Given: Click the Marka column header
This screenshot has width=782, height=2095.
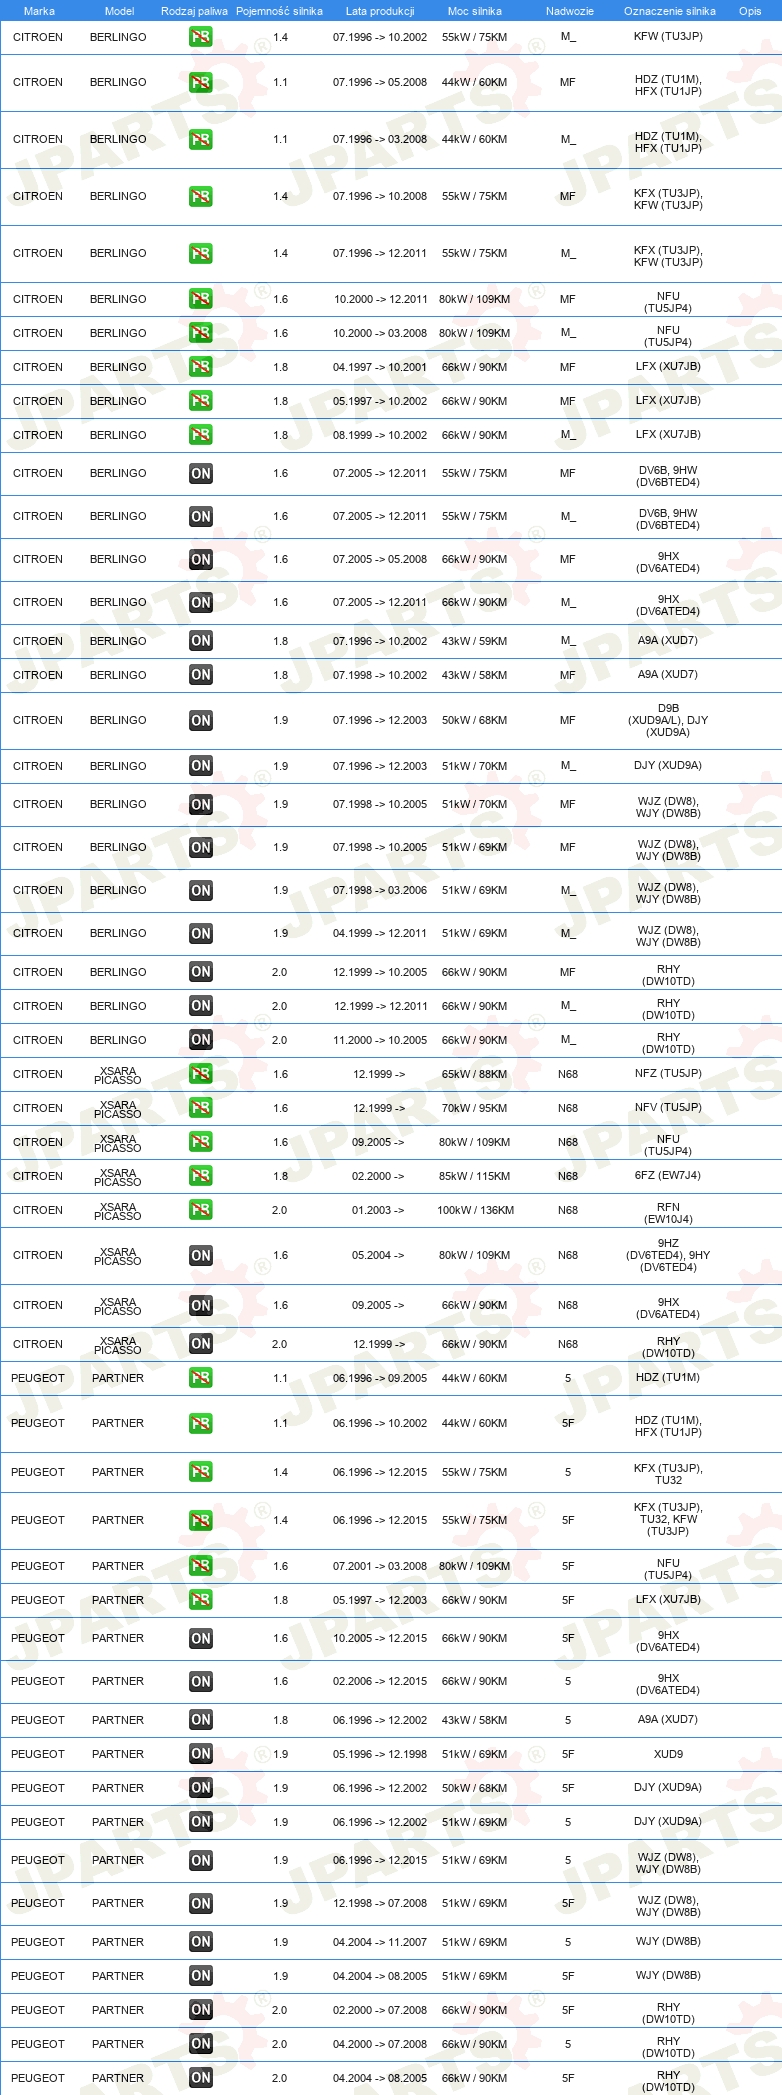Looking at the screenshot, I should 39,11.
